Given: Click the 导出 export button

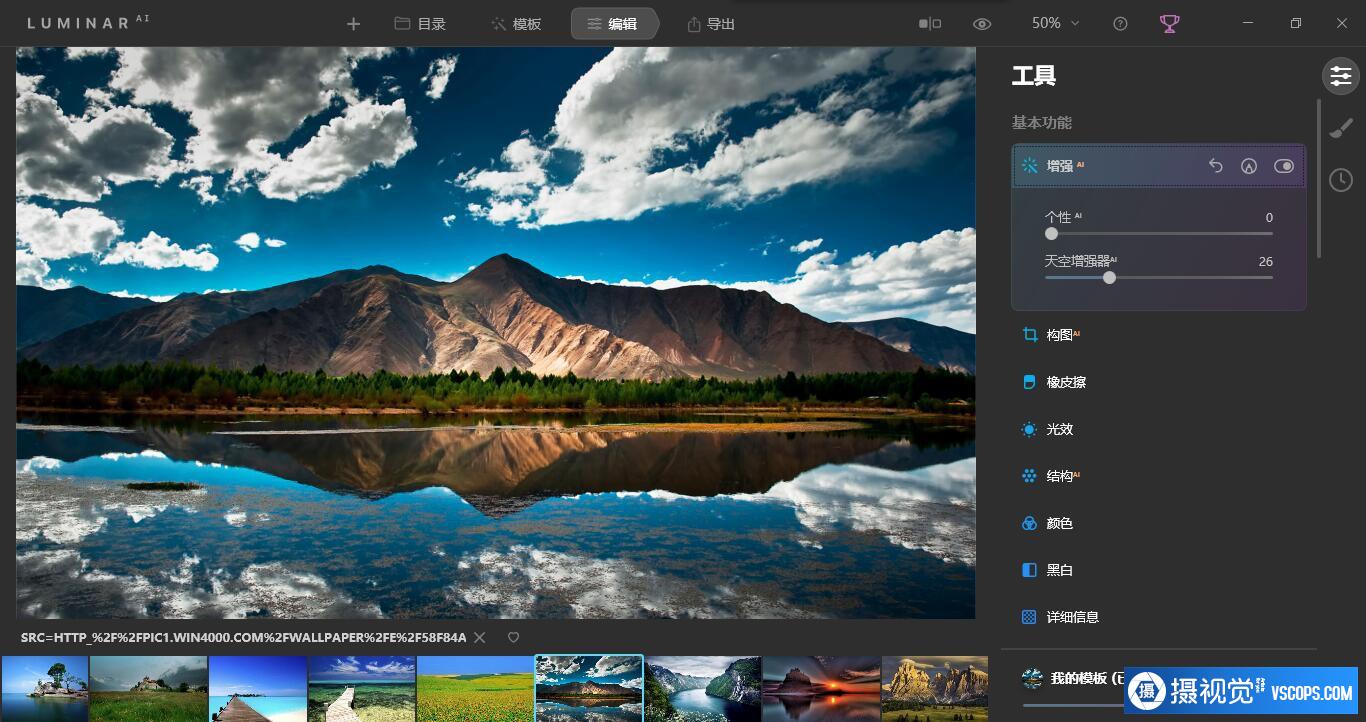Looking at the screenshot, I should click(x=711, y=24).
